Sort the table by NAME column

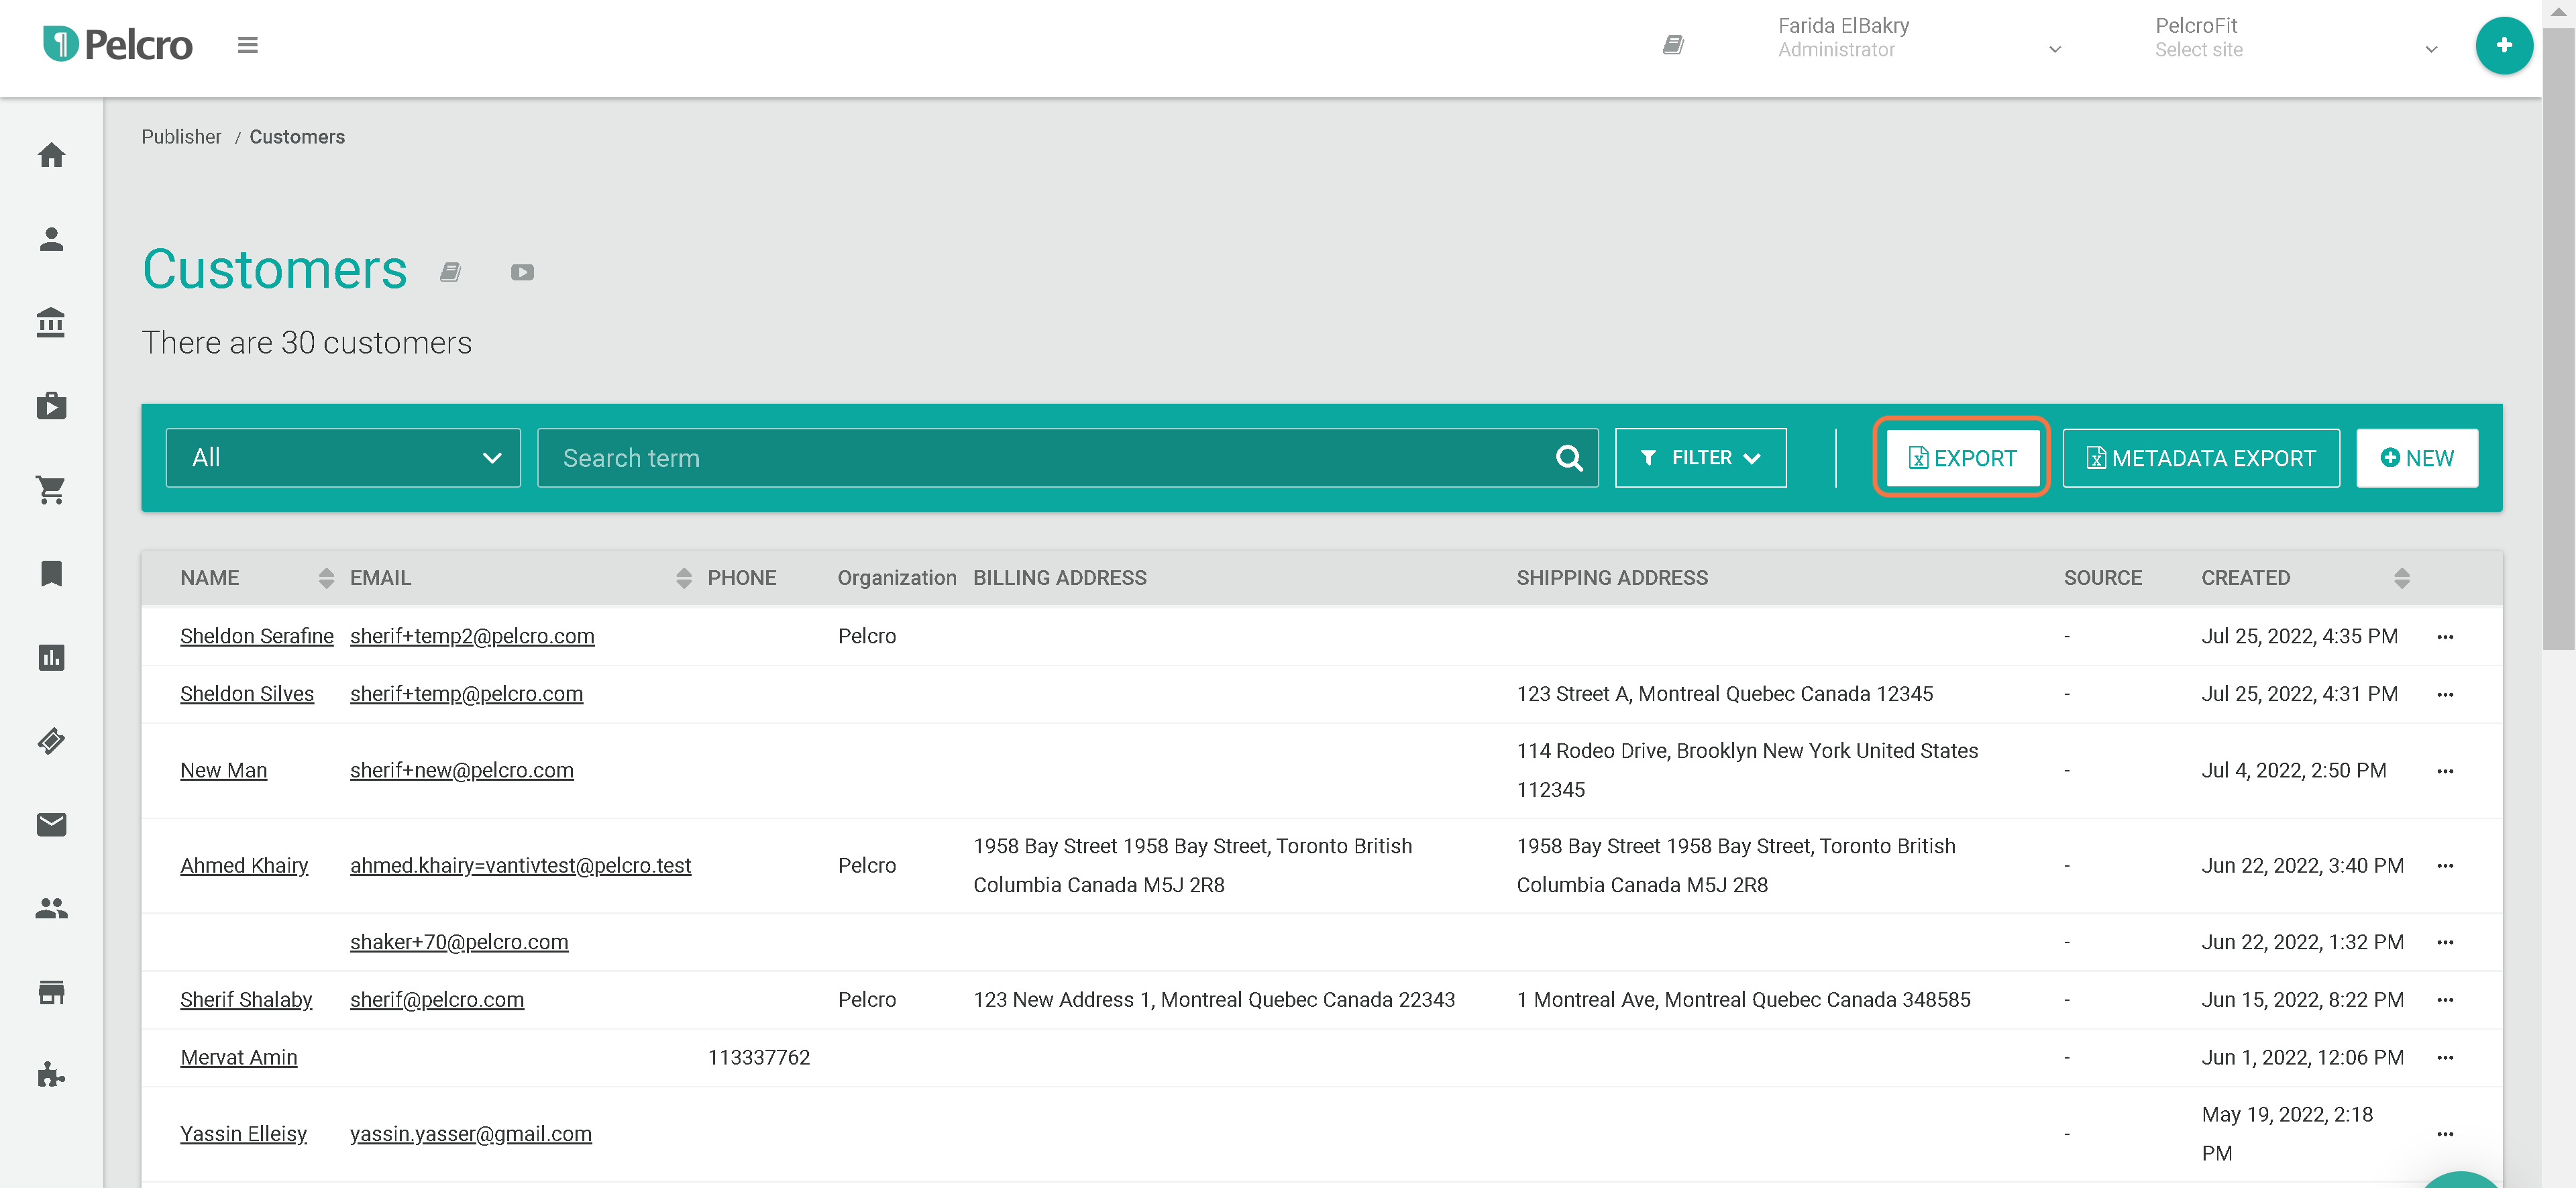point(326,578)
